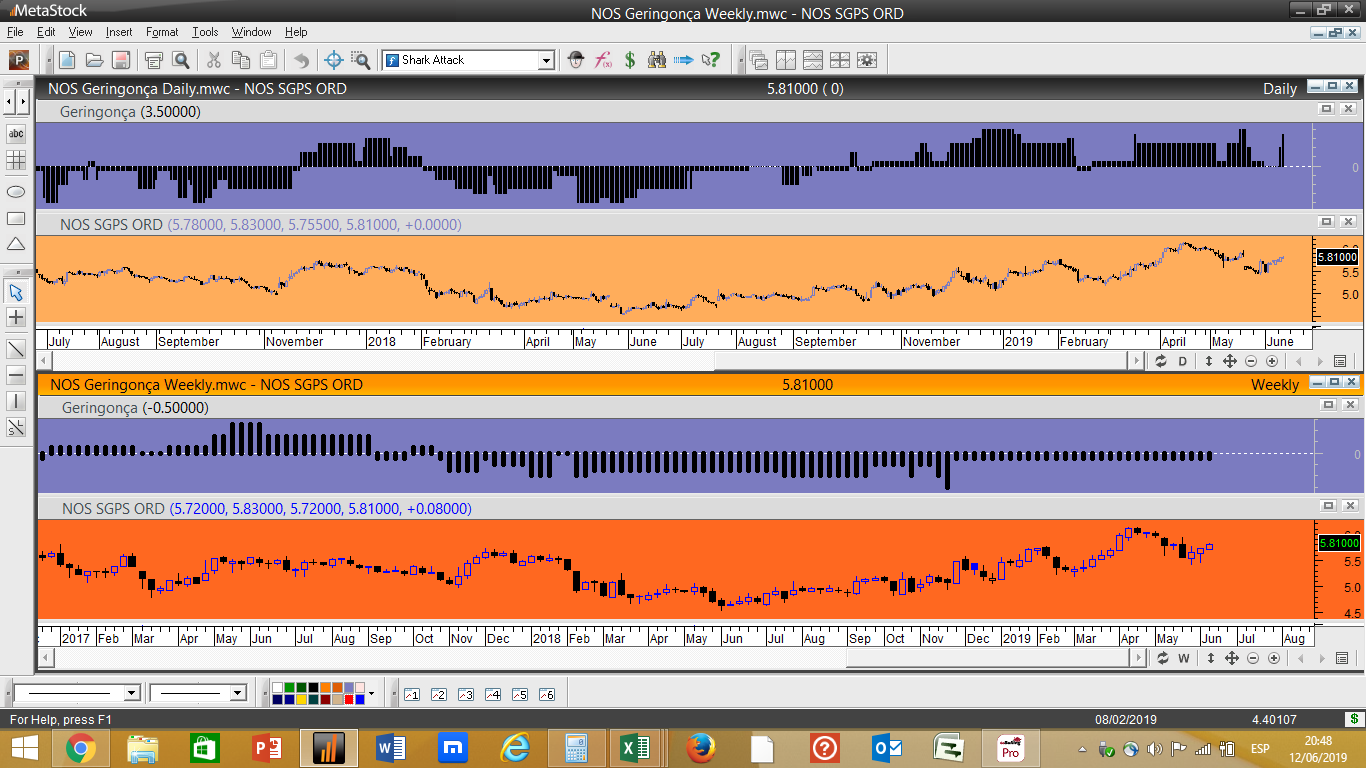
Task: Toggle the D periodicity button on daily chart
Action: tap(1182, 361)
